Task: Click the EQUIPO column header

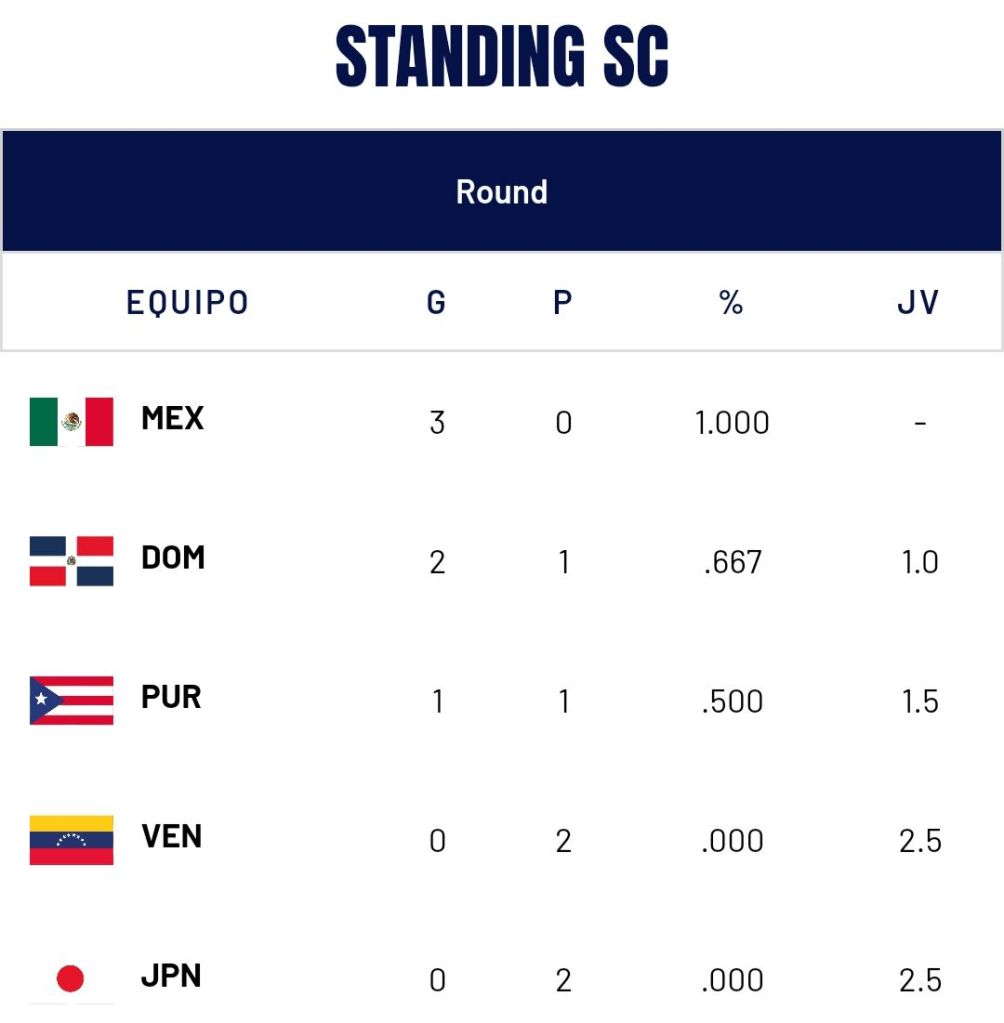Action: pyautogui.click(x=188, y=302)
